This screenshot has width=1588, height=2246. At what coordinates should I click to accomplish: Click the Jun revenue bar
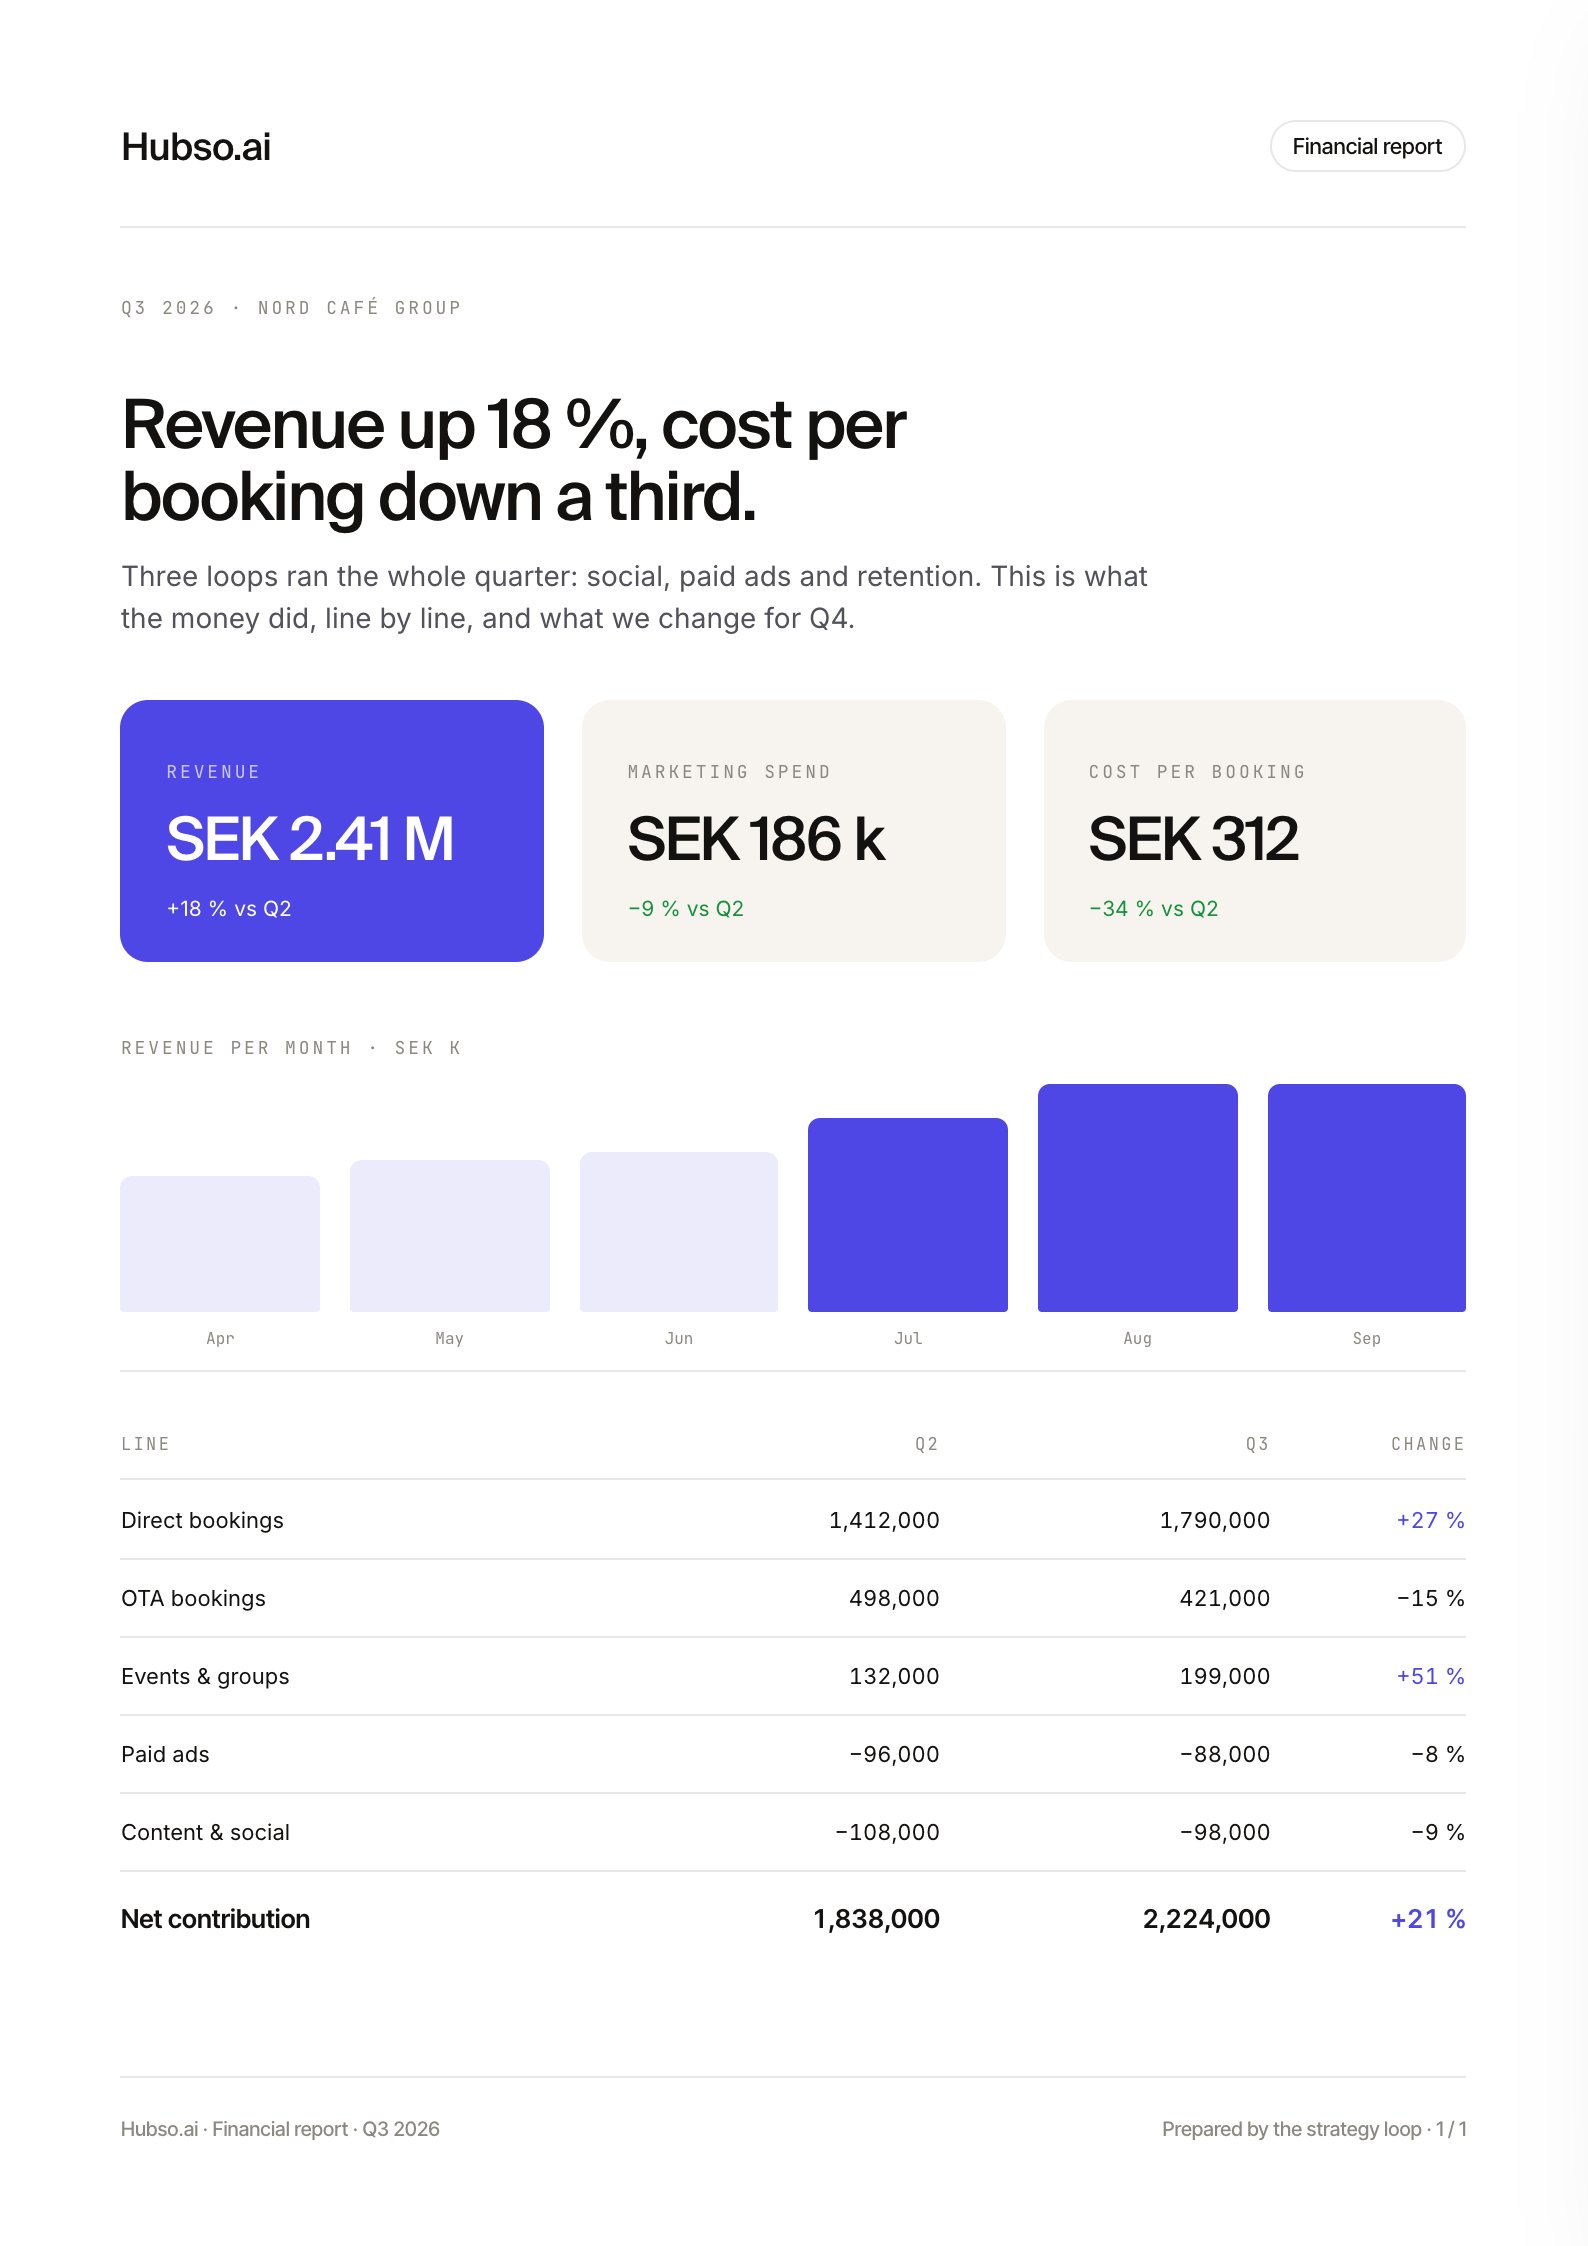click(x=679, y=1232)
